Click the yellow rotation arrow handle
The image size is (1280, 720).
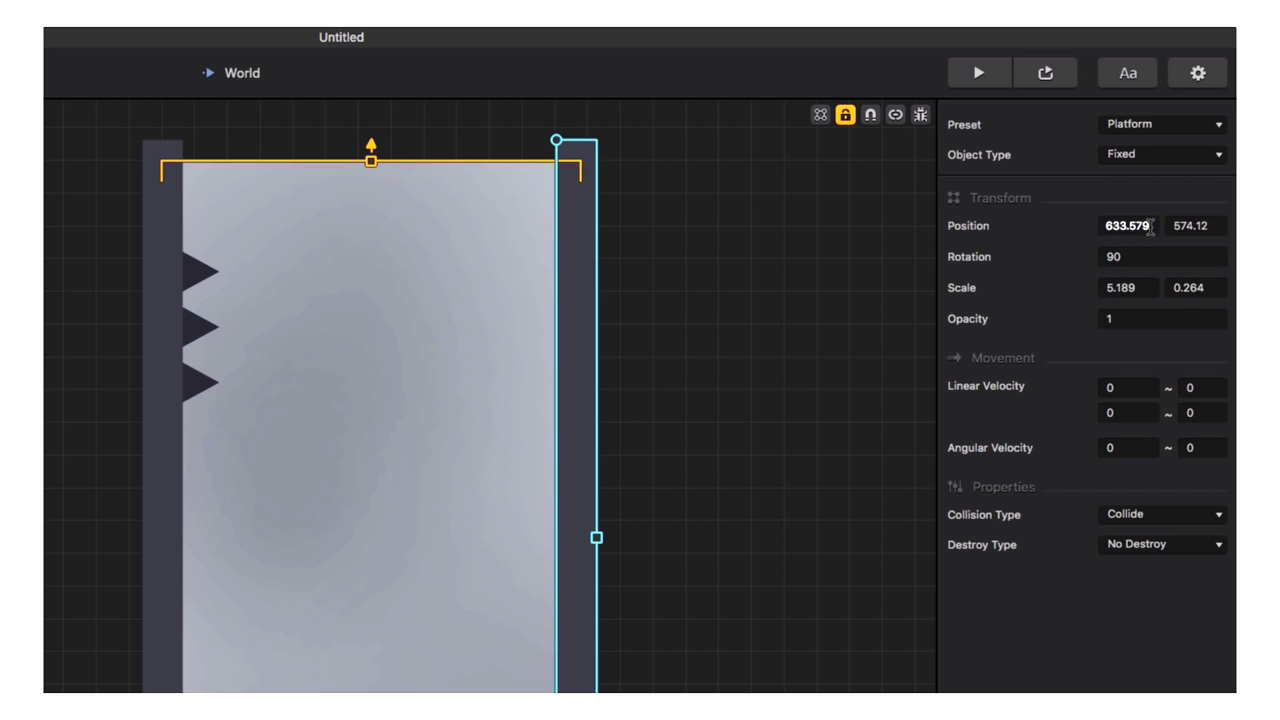[x=371, y=145]
